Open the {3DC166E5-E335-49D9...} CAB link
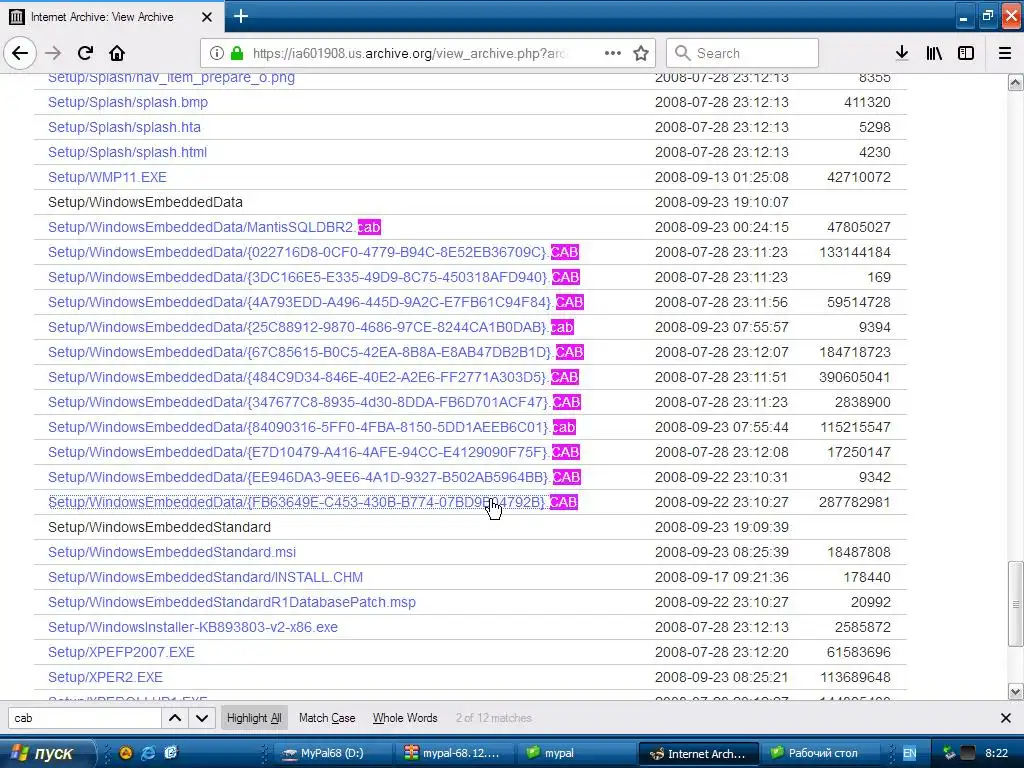 pyautogui.click(x=313, y=277)
